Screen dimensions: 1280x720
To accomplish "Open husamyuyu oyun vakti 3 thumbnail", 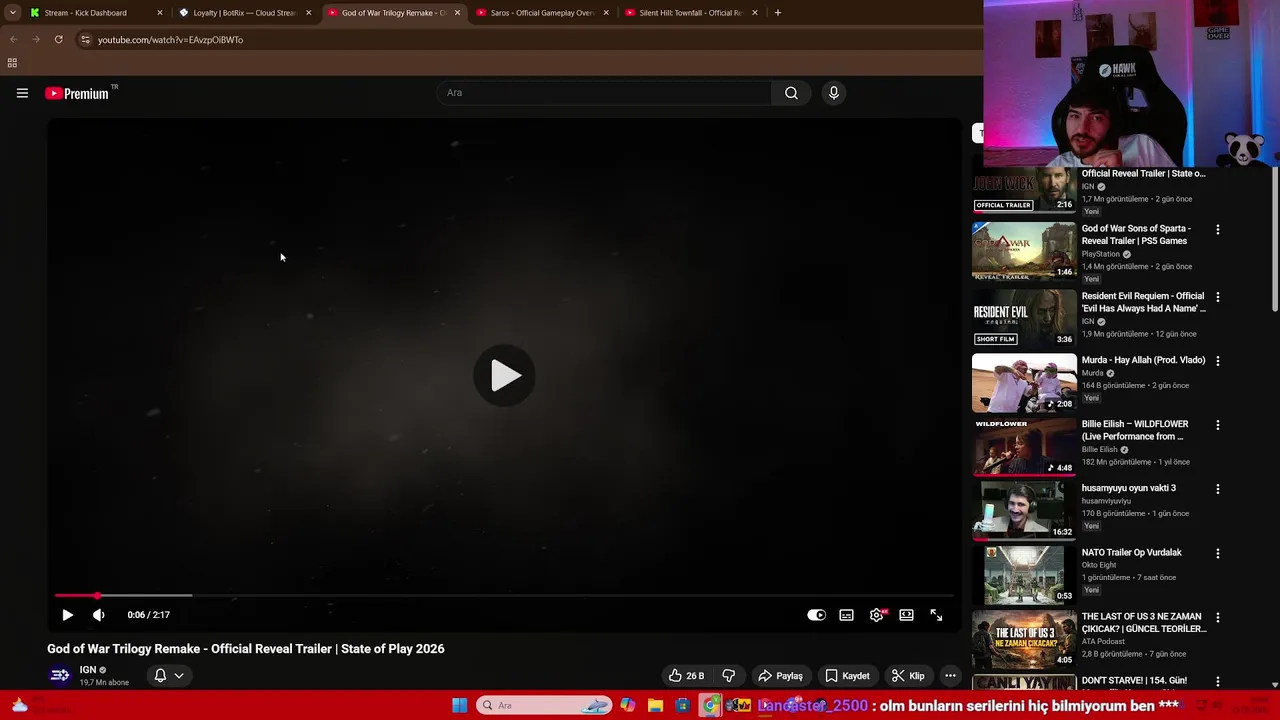I will [x=1024, y=509].
